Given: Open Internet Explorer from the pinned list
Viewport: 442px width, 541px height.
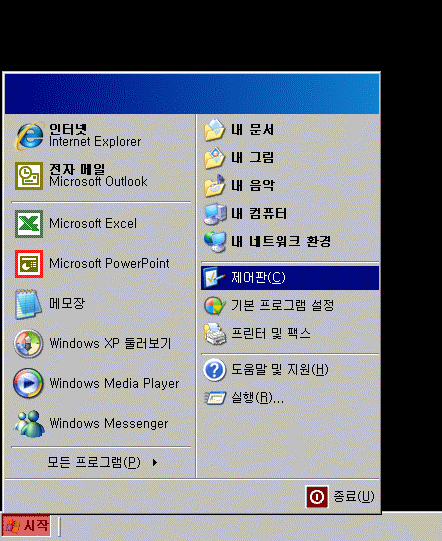Looking at the screenshot, I should click(x=100, y=136).
